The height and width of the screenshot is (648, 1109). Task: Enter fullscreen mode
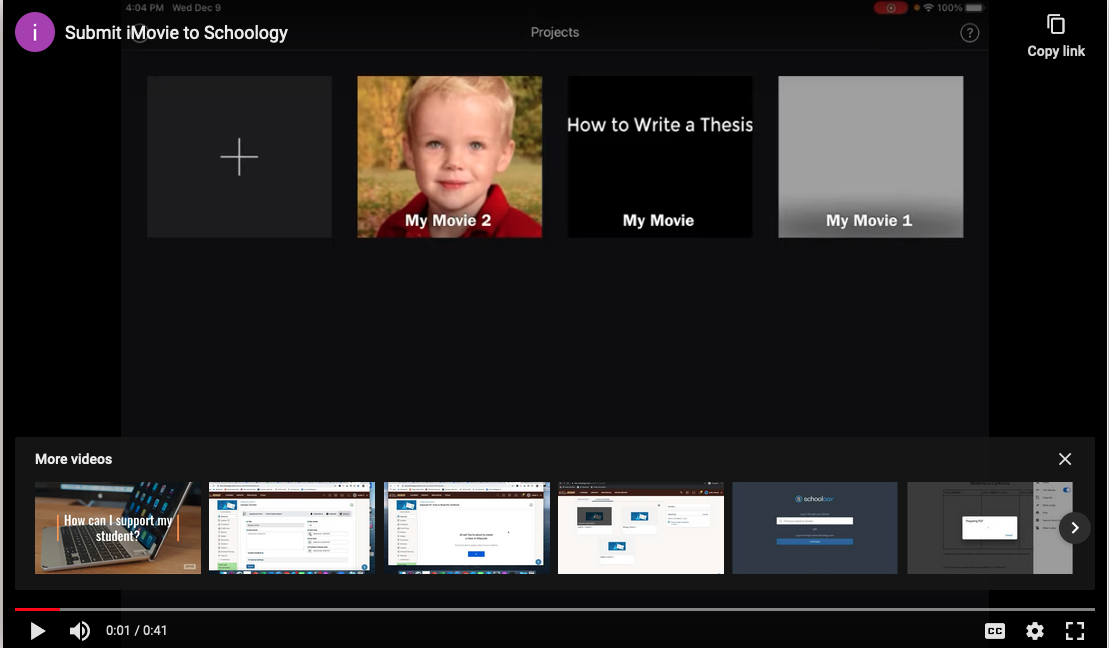point(1075,631)
